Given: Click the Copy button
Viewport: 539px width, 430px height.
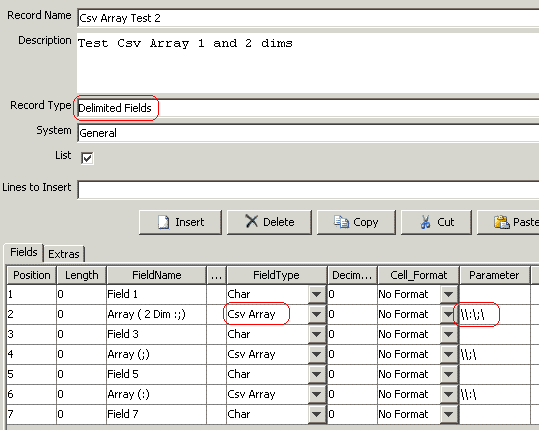Looking at the screenshot, I should [x=356, y=222].
